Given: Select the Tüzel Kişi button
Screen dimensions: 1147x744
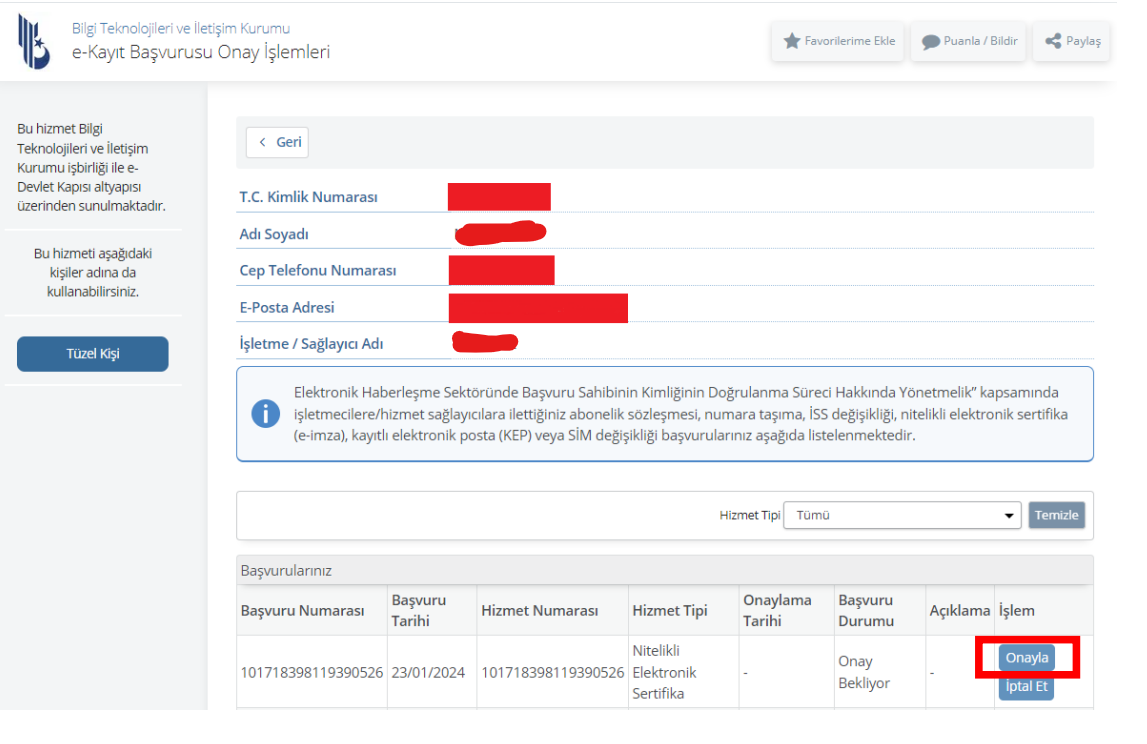Looking at the screenshot, I should tap(93, 354).
